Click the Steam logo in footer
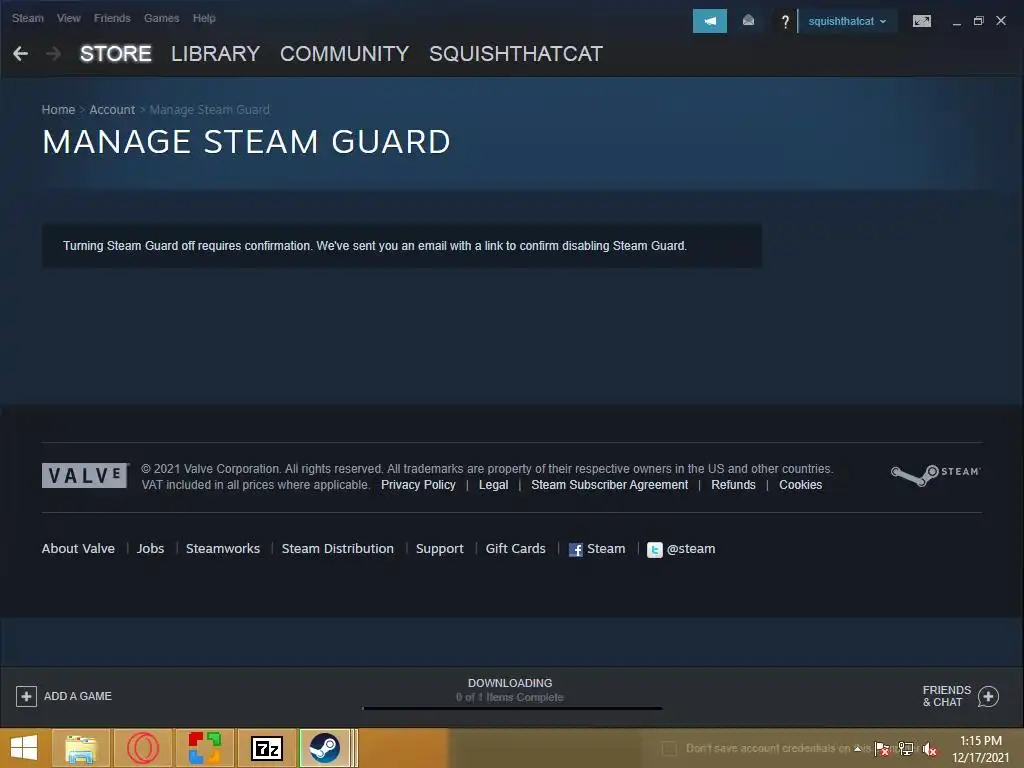 [x=935, y=475]
